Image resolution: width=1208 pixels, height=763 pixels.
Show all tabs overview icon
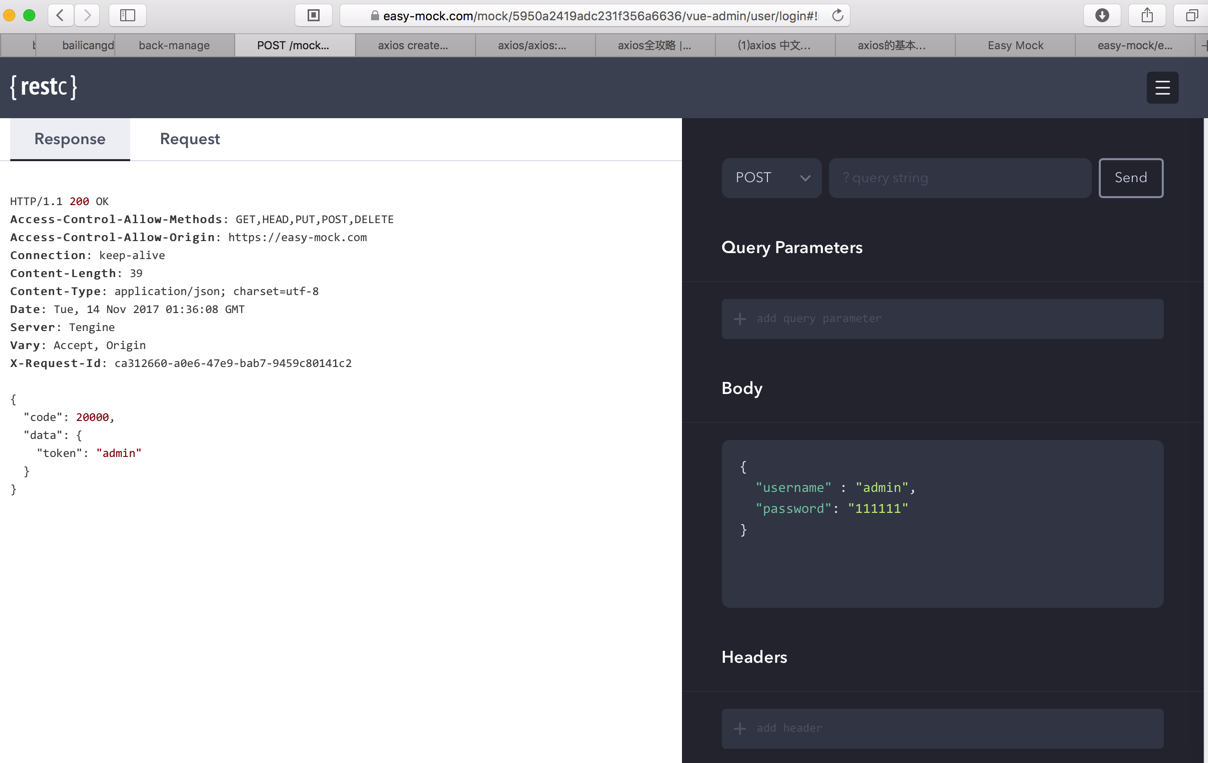(1191, 15)
